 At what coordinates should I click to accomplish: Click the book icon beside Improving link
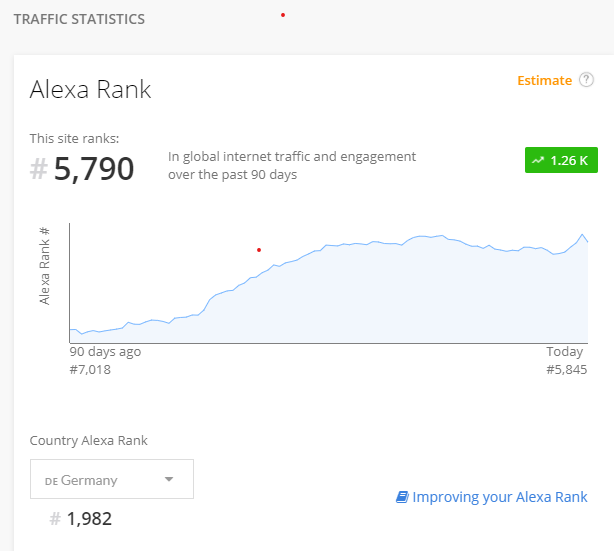click(x=402, y=497)
